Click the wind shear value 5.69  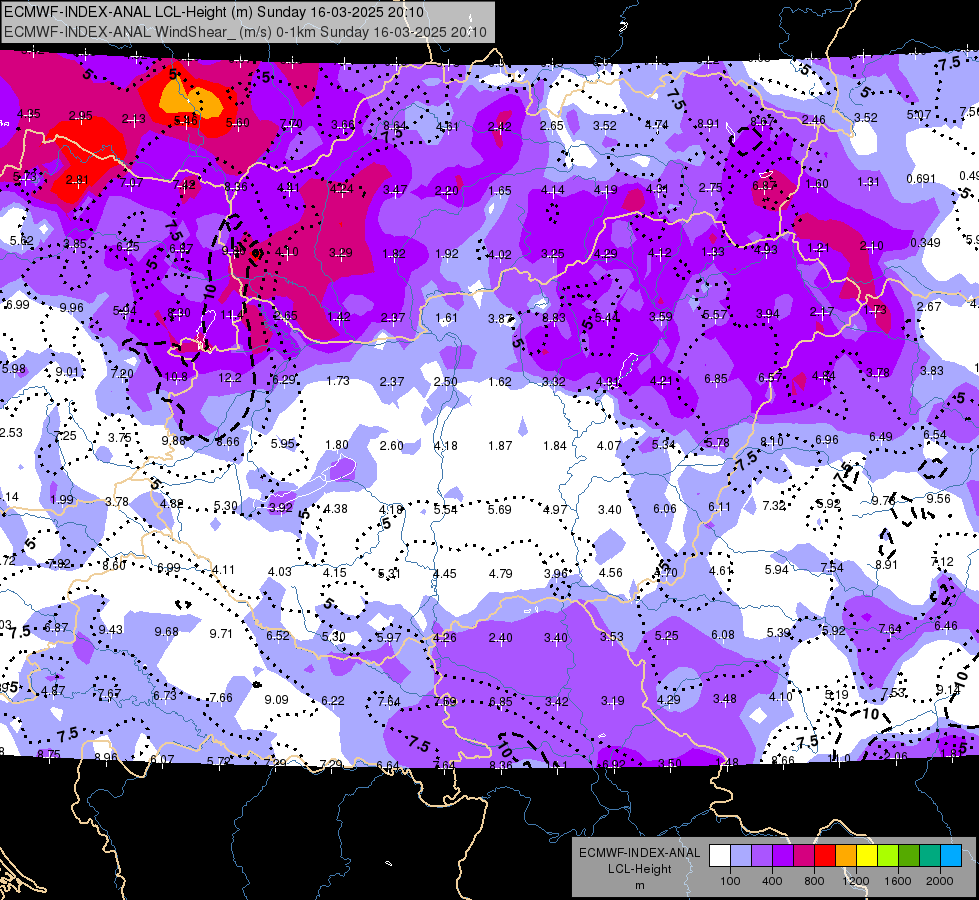pyautogui.click(x=500, y=510)
